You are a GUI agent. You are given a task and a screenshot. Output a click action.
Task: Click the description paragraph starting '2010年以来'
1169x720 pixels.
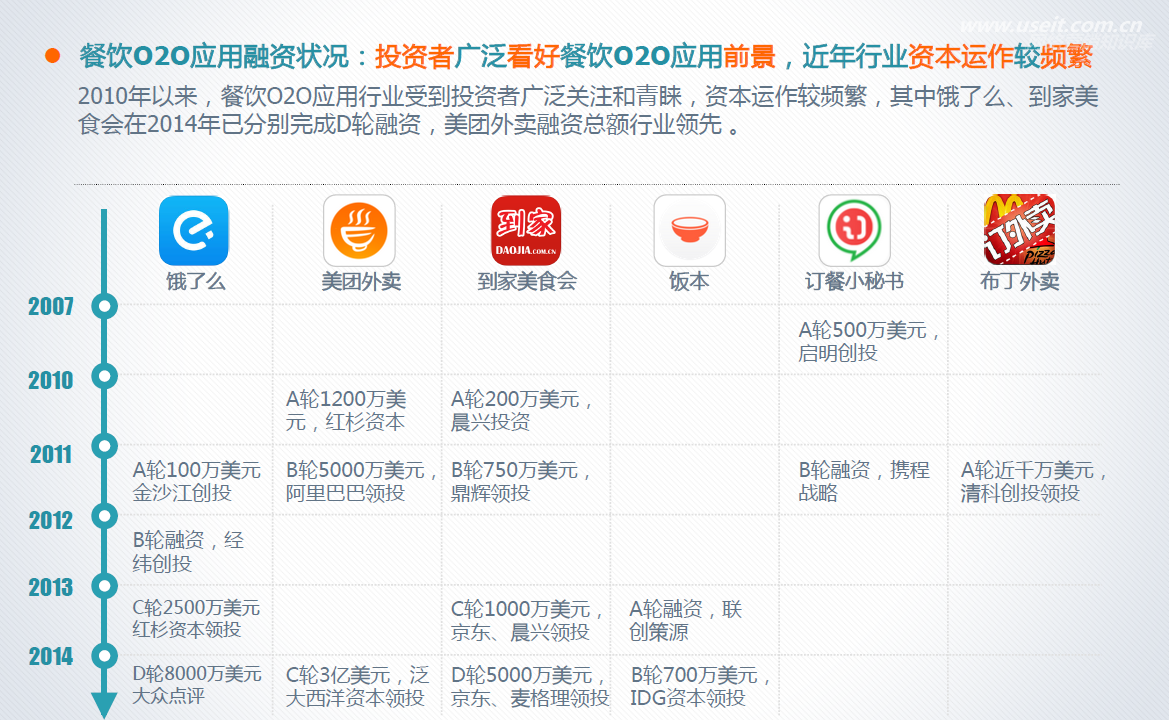588,110
